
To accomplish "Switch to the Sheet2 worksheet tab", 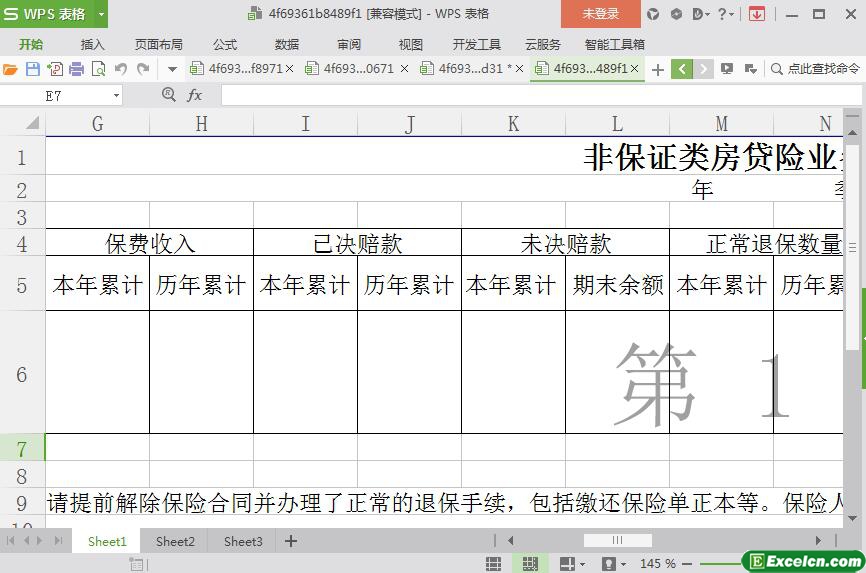I will pos(175,541).
